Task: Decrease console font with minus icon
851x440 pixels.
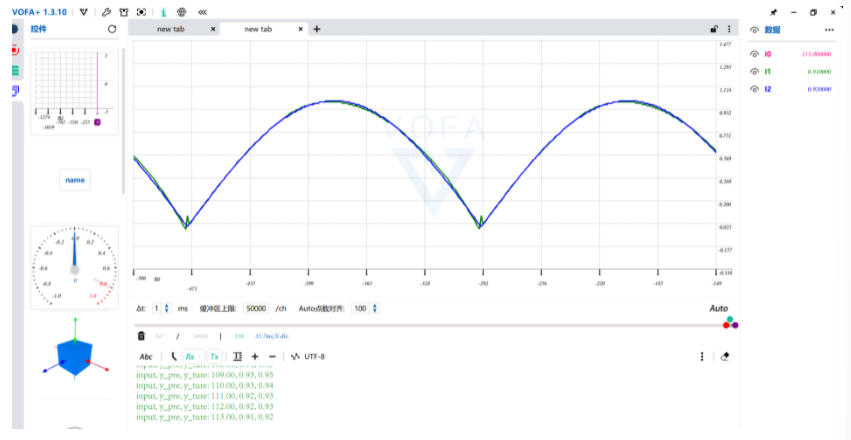Action: tap(272, 356)
